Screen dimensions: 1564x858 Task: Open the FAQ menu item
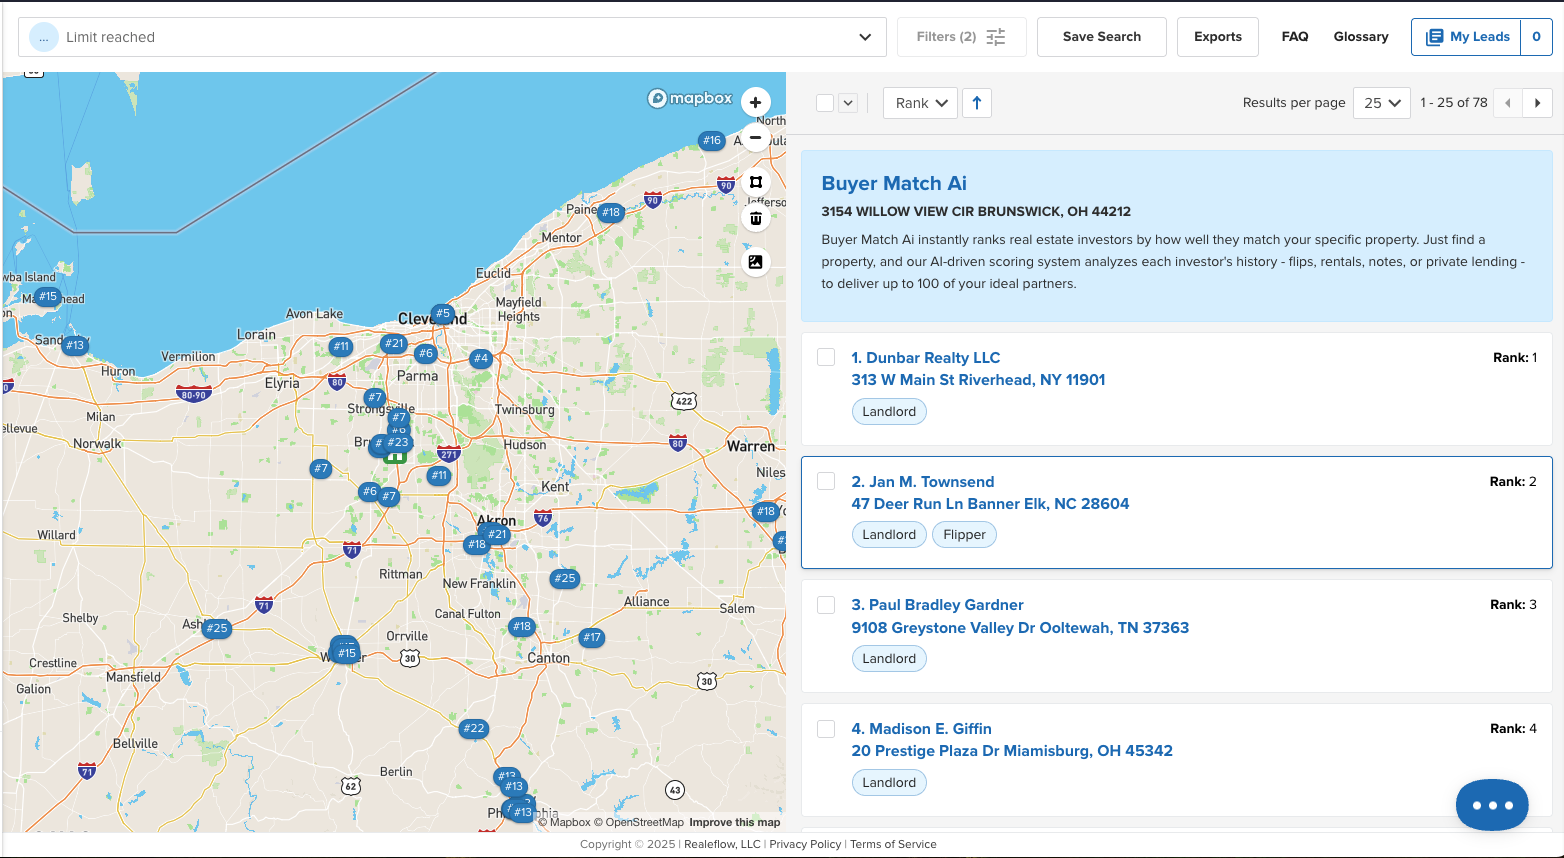click(x=1295, y=37)
